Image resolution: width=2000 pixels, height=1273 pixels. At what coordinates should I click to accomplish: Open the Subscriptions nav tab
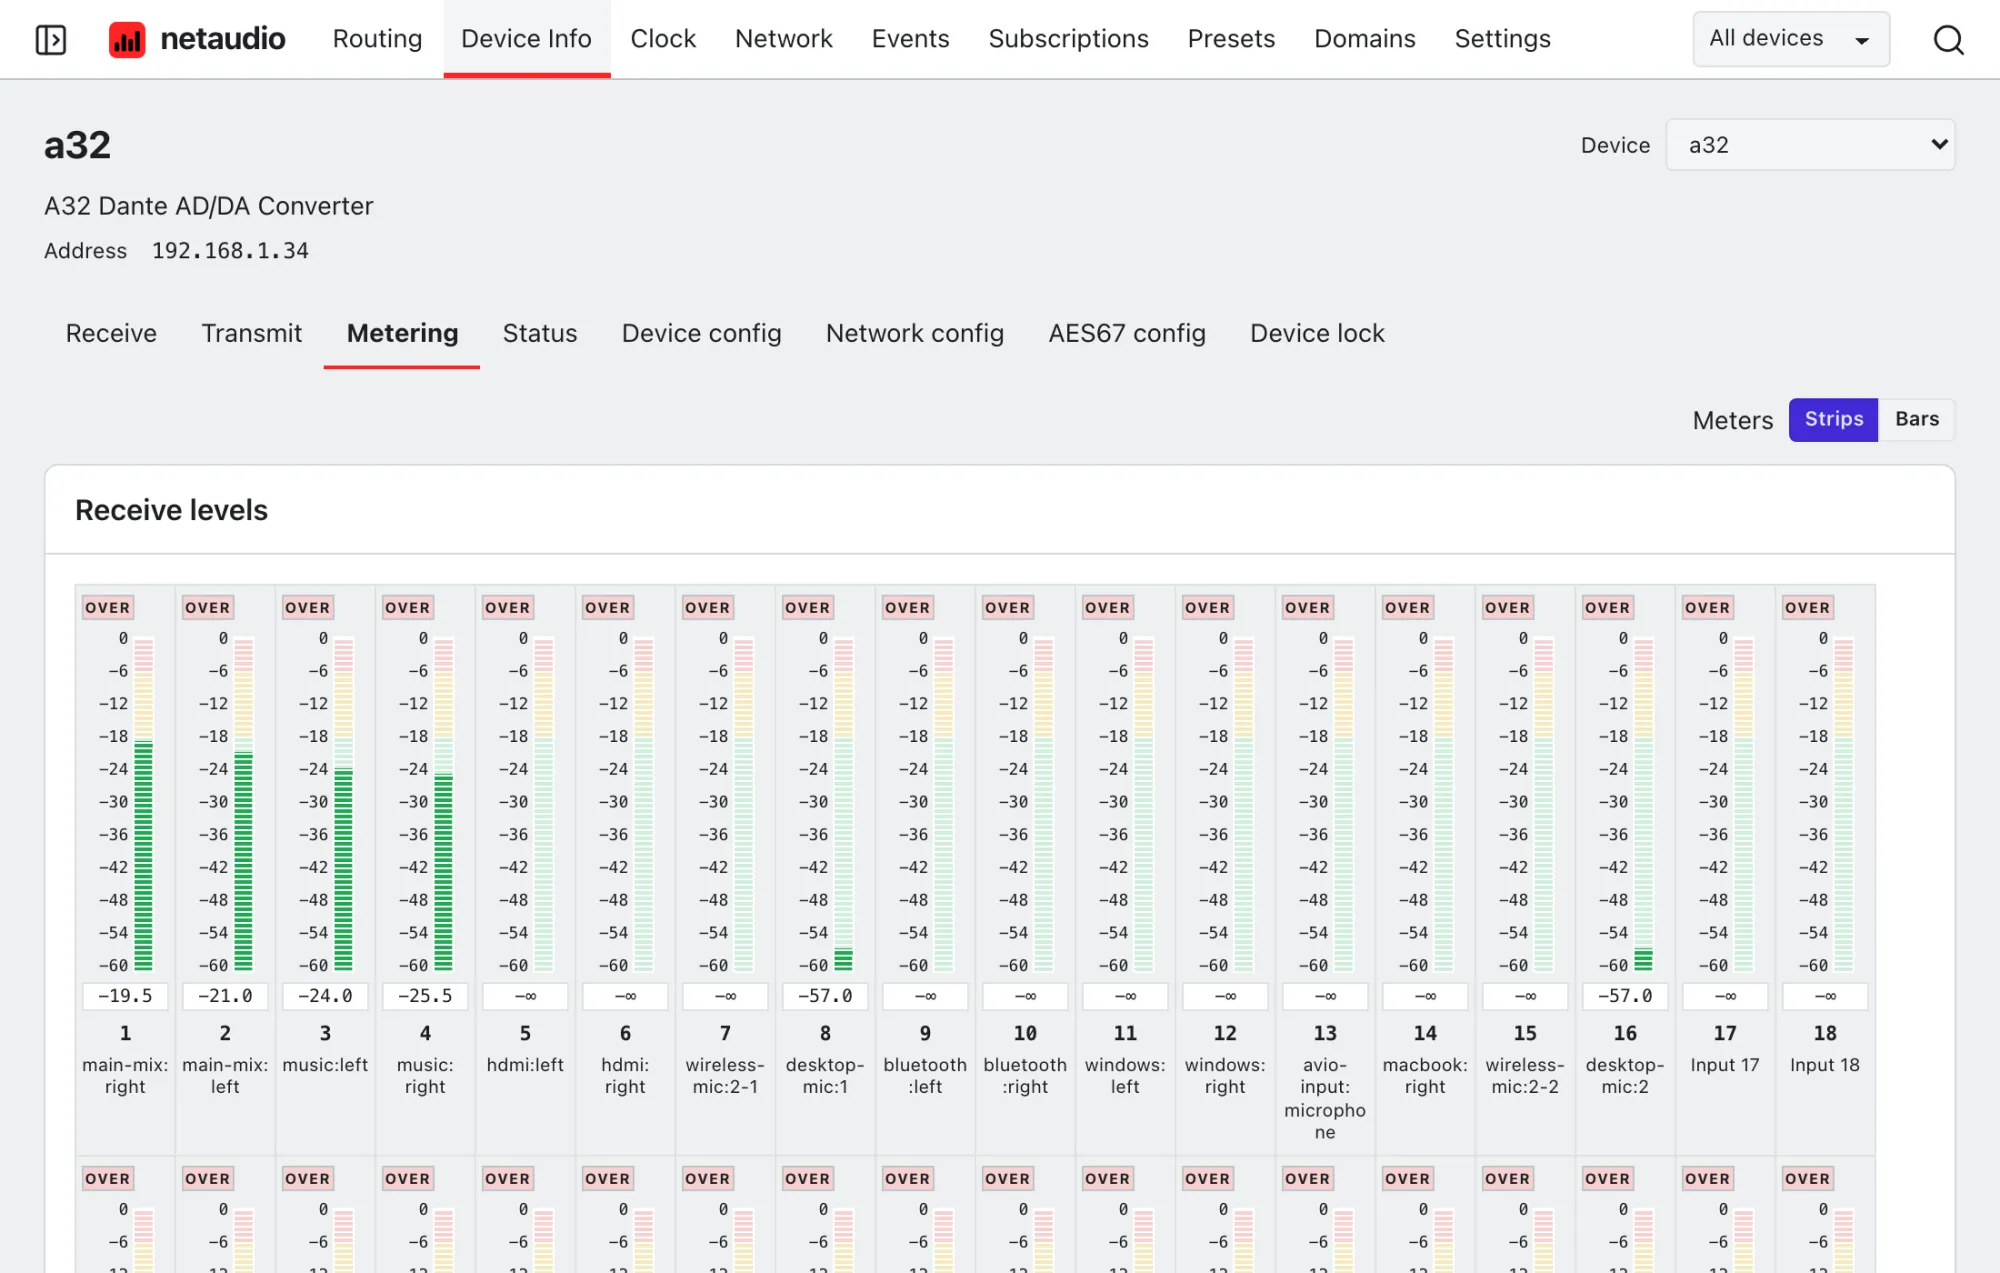click(1068, 39)
